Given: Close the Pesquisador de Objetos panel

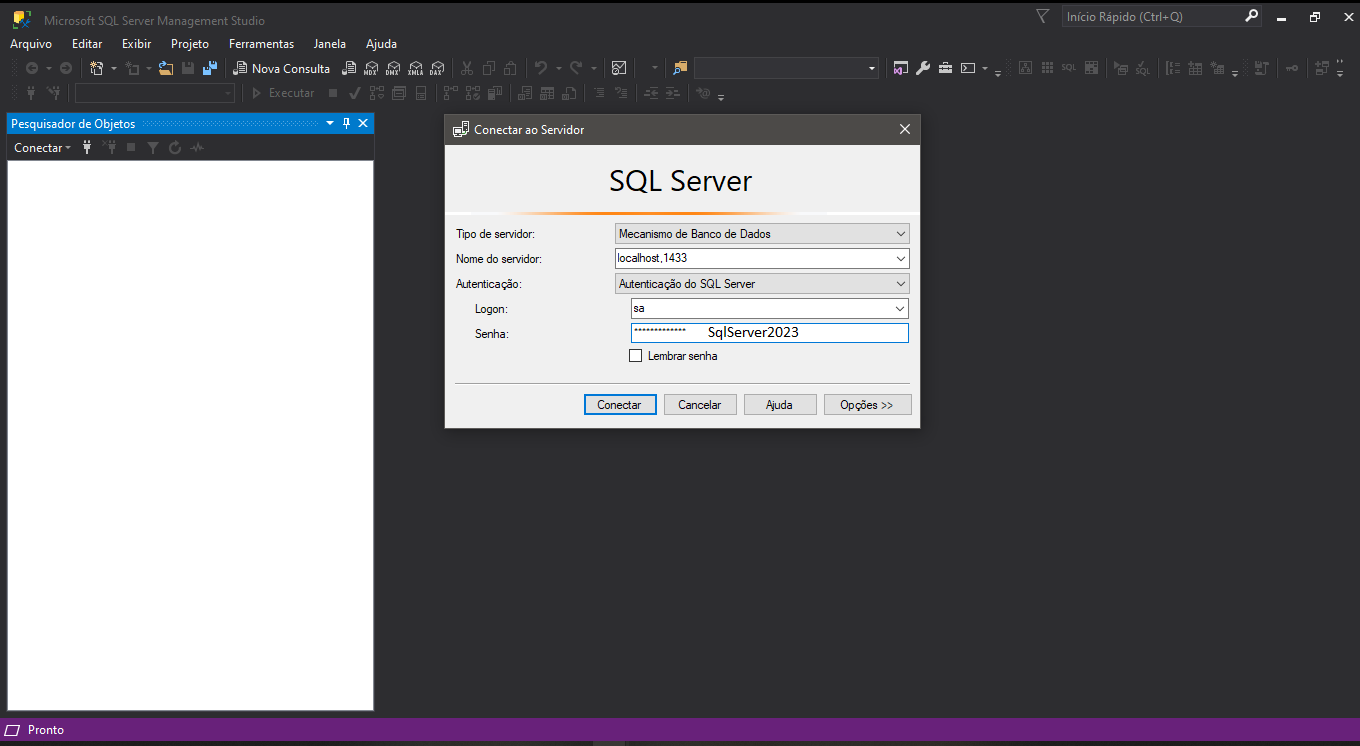Looking at the screenshot, I should coord(363,124).
